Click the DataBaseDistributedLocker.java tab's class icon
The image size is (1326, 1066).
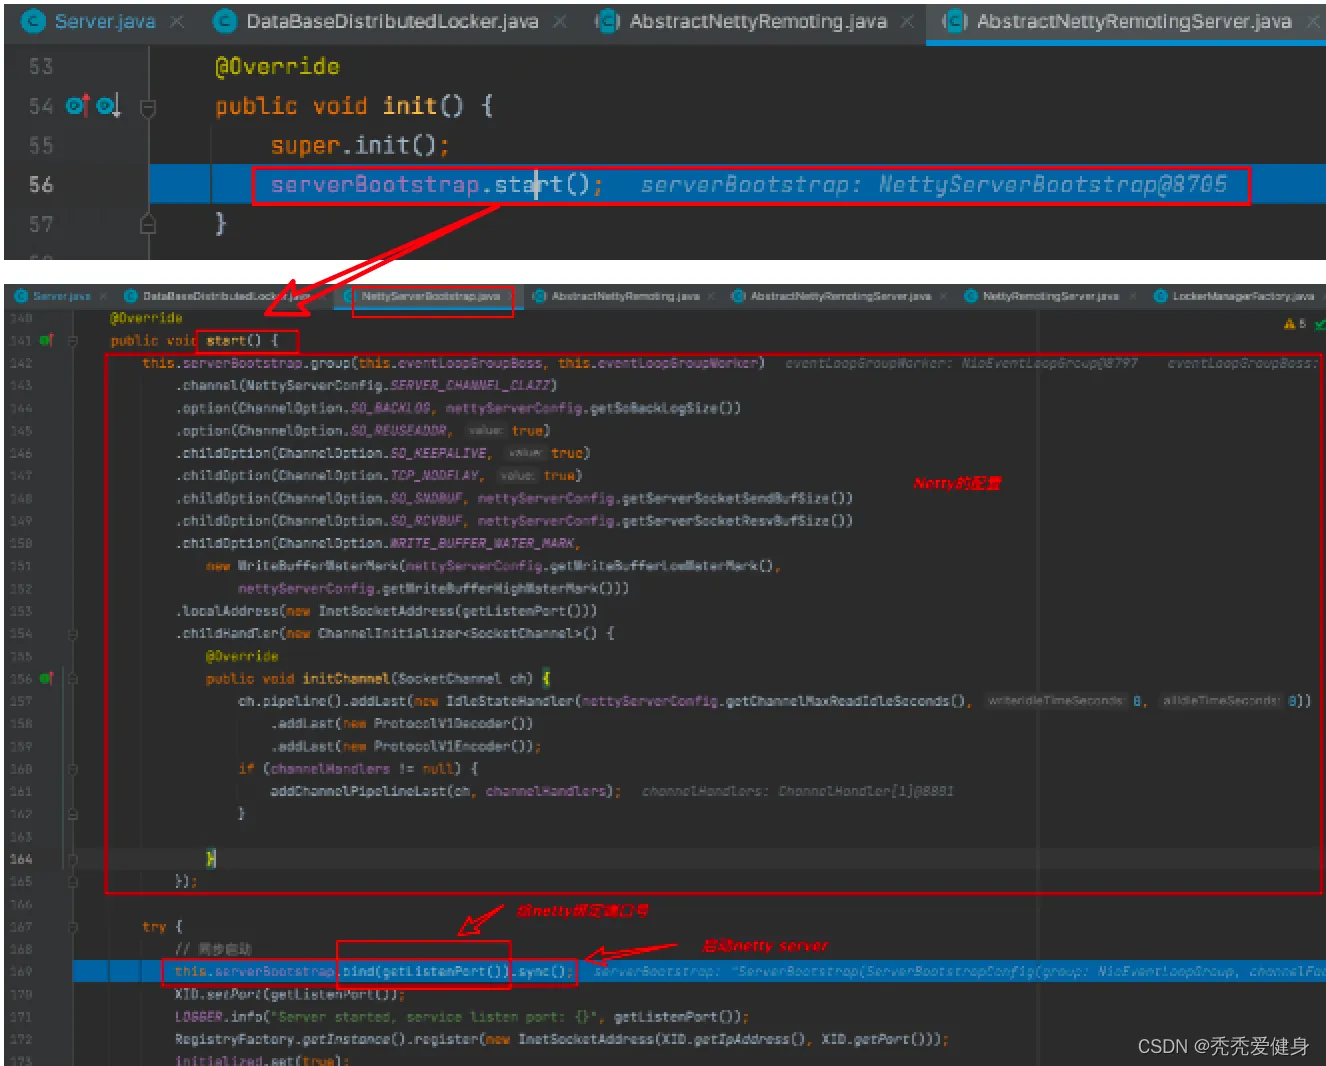coord(225,21)
